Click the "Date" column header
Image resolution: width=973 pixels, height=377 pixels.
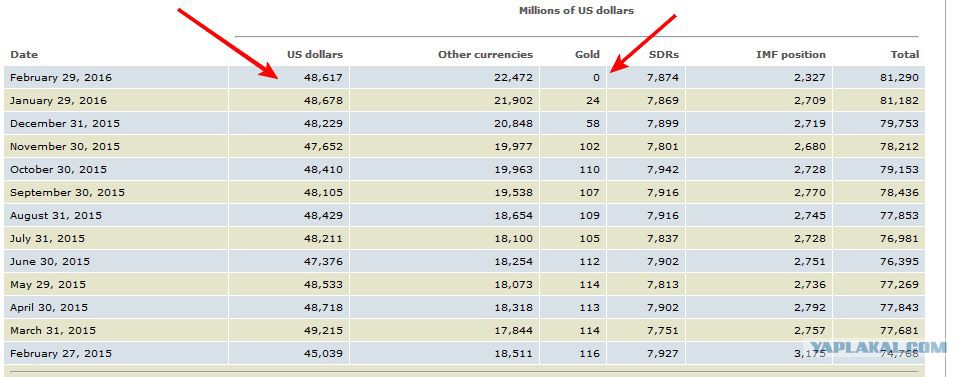click(x=24, y=55)
